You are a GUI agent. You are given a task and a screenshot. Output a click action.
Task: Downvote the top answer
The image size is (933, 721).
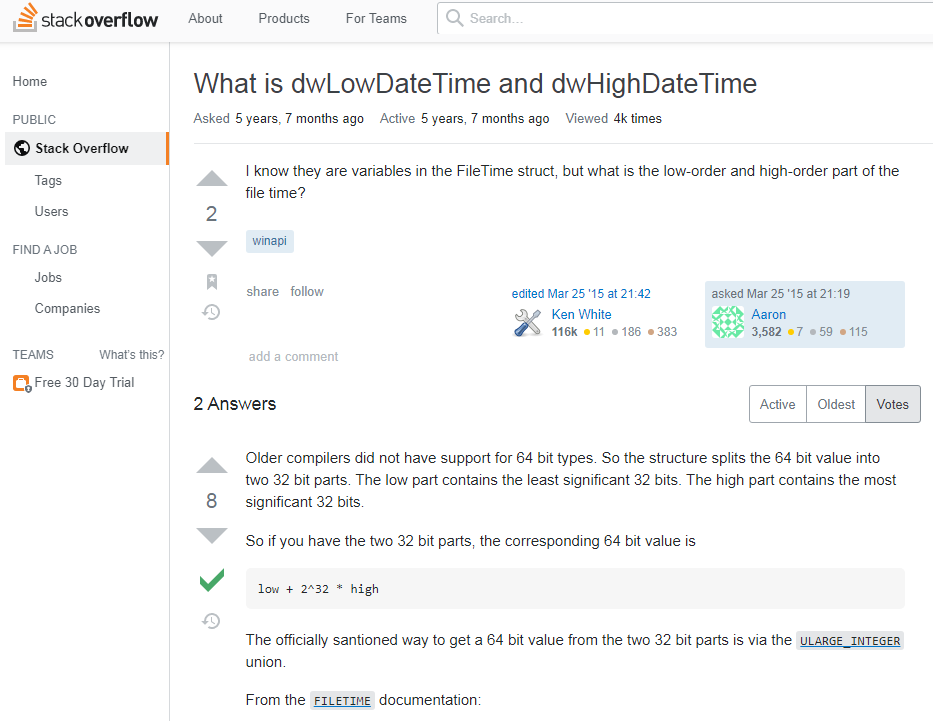[x=211, y=535]
